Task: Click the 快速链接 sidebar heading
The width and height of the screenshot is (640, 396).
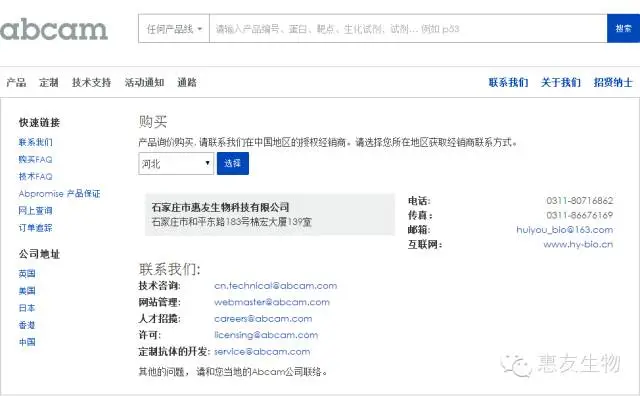Action: 39,122
